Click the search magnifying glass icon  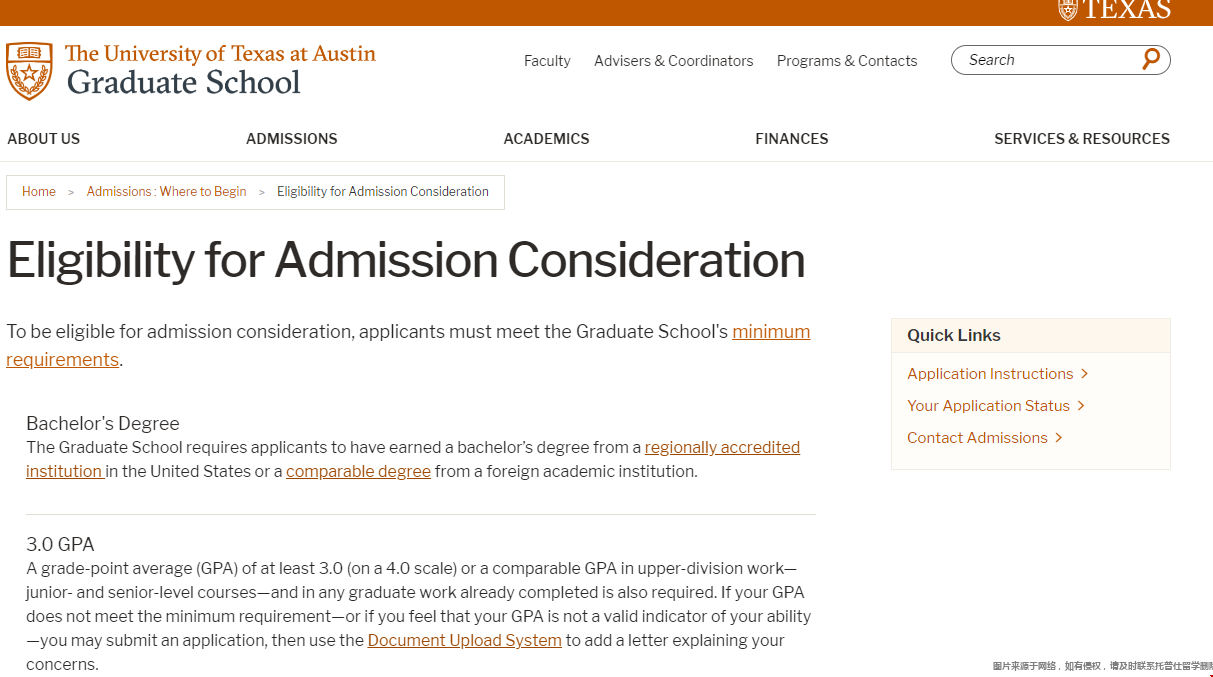tap(1151, 60)
